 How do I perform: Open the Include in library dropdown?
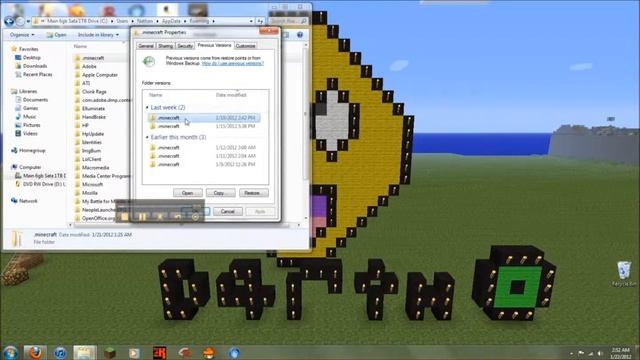click(98, 35)
